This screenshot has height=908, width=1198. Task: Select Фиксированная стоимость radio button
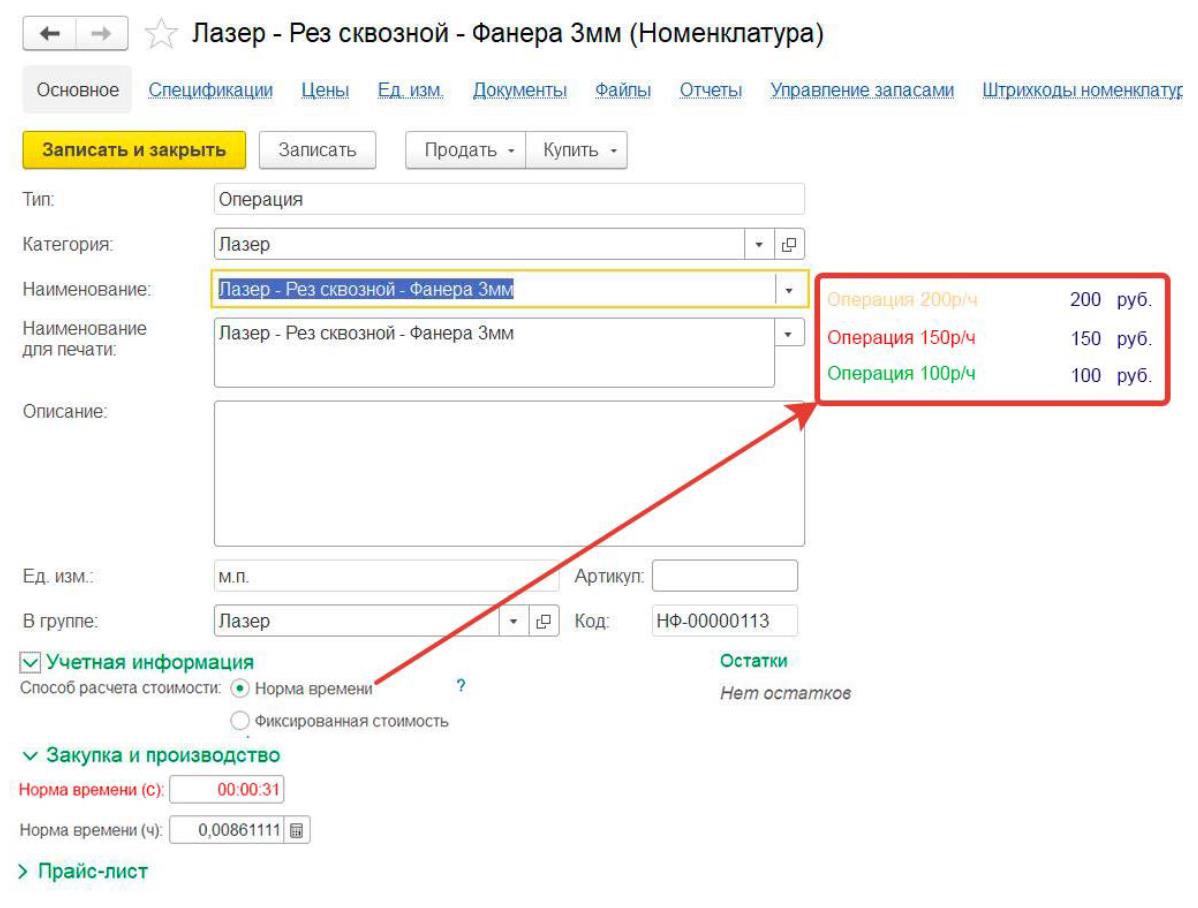pyautogui.click(x=240, y=720)
